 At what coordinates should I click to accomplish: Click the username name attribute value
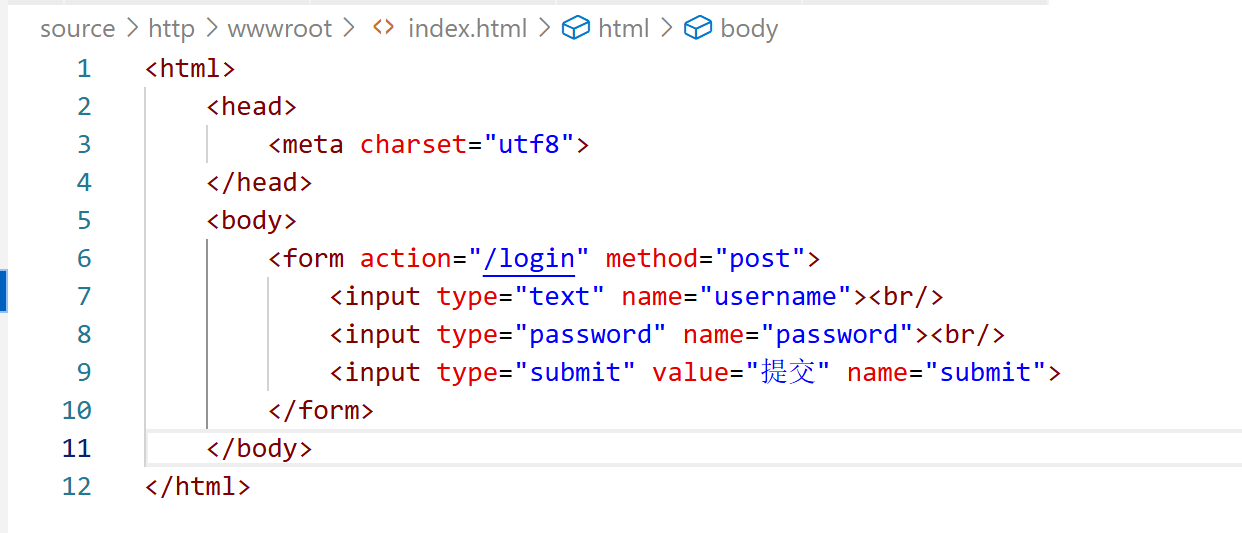pos(775,296)
